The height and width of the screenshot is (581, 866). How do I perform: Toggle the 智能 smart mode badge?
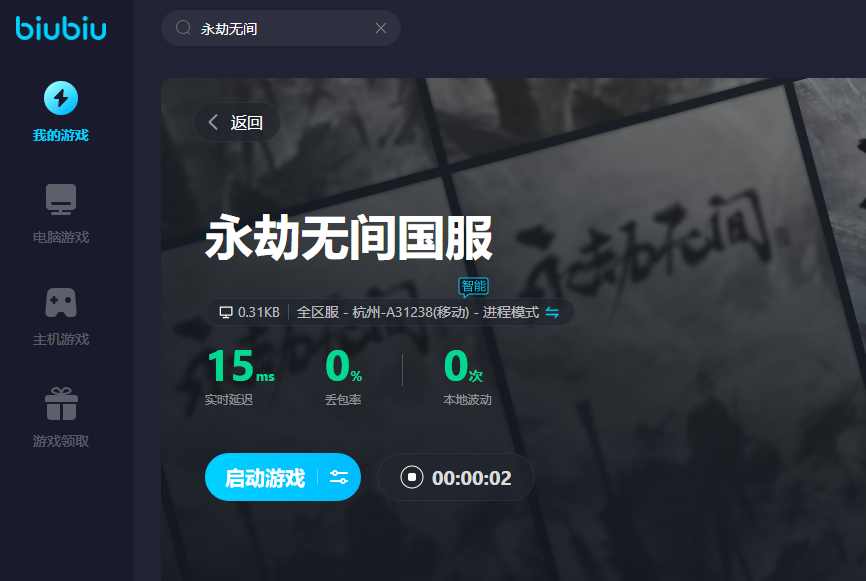click(x=474, y=286)
